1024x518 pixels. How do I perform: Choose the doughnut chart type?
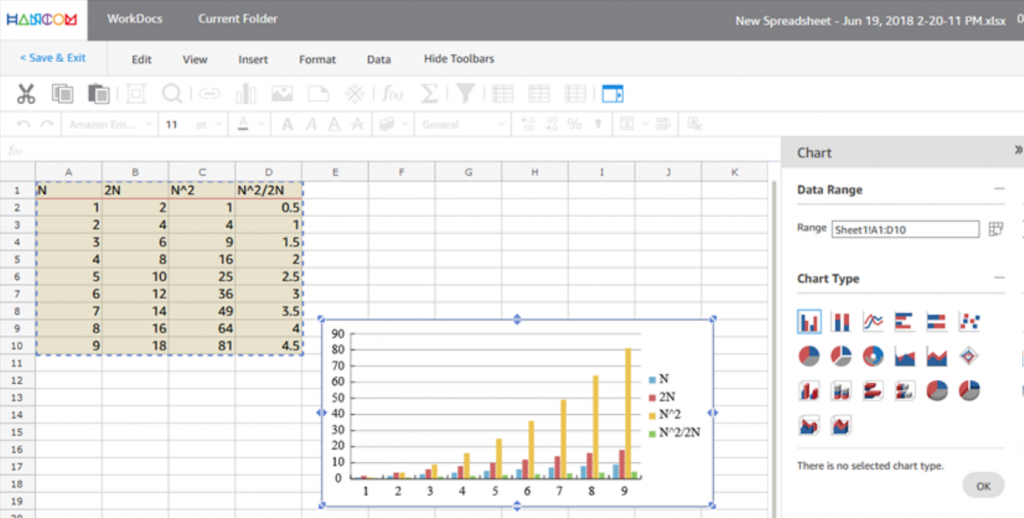tap(872, 356)
